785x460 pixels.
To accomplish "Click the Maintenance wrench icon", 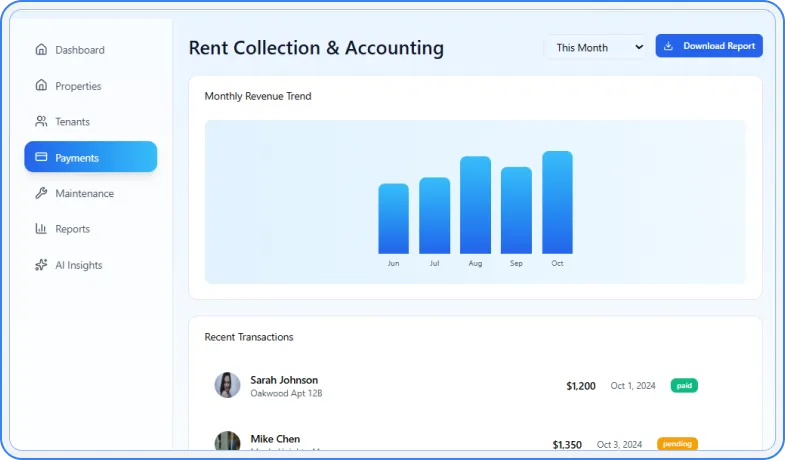I will (x=41, y=194).
